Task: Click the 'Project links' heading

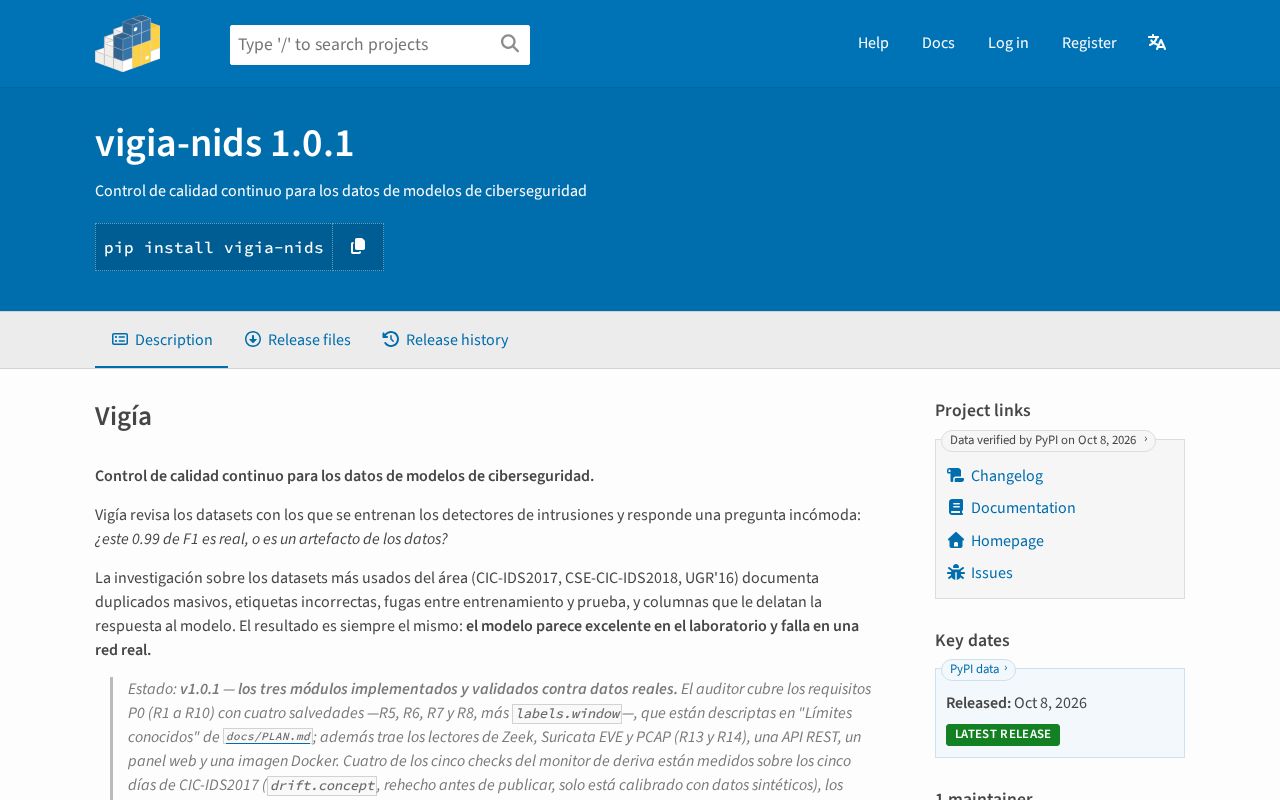Action: tap(982, 410)
